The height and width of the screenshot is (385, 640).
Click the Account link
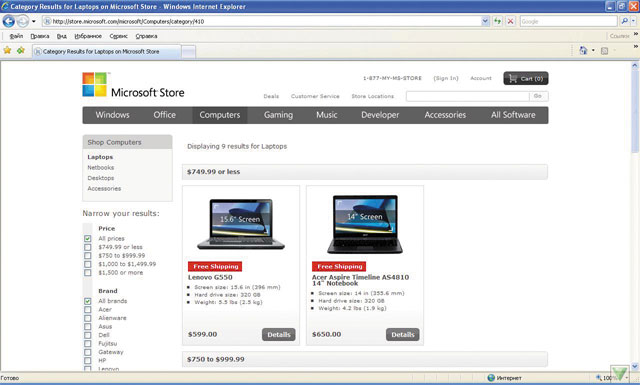pos(481,78)
